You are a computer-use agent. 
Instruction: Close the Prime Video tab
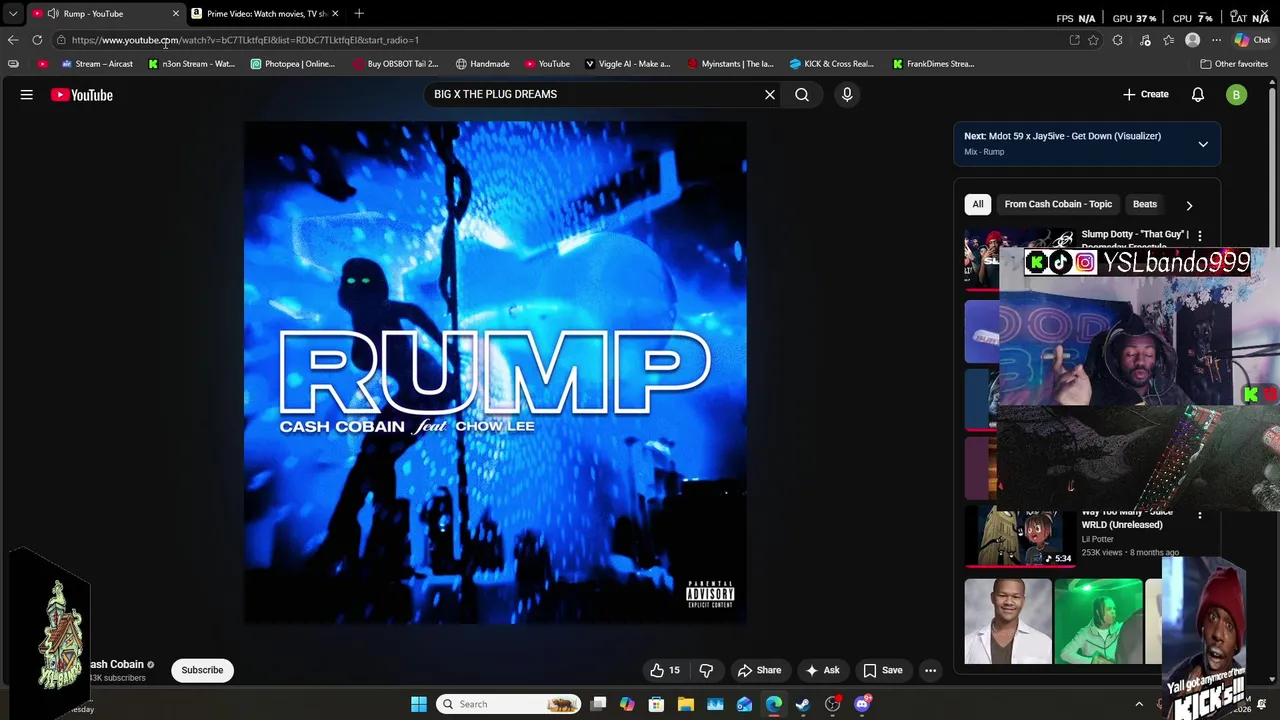pos(335,14)
